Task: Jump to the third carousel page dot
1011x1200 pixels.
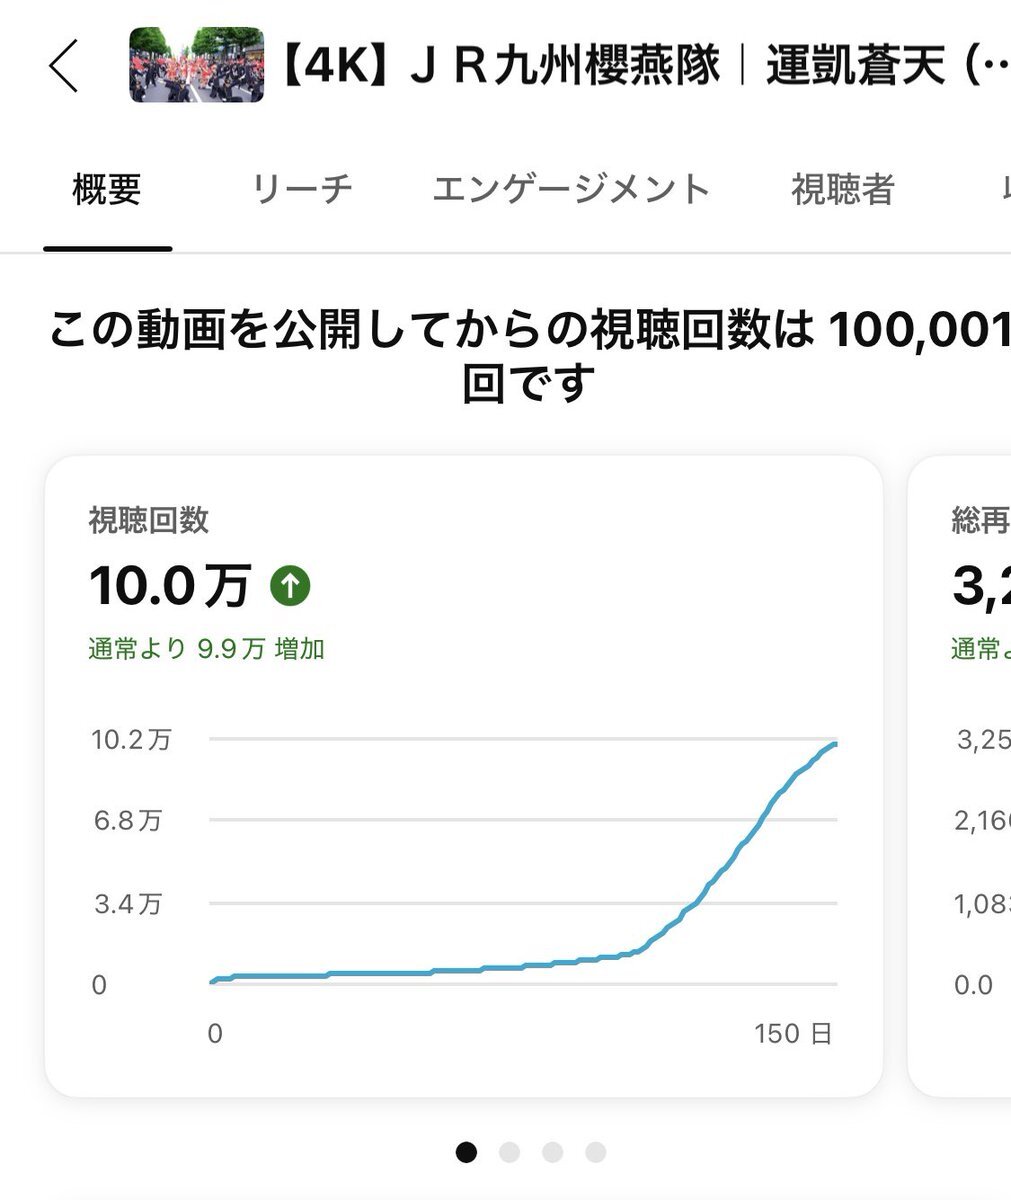Action: 552,1152
